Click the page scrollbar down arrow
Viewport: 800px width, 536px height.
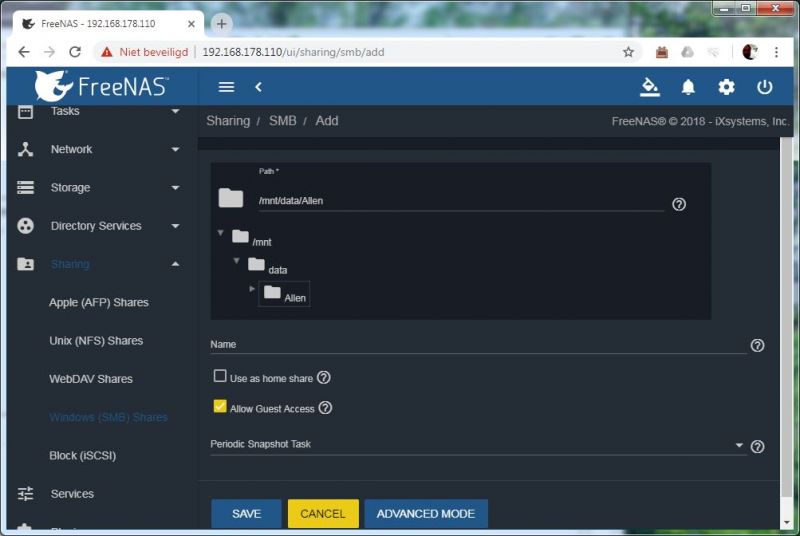[x=787, y=523]
